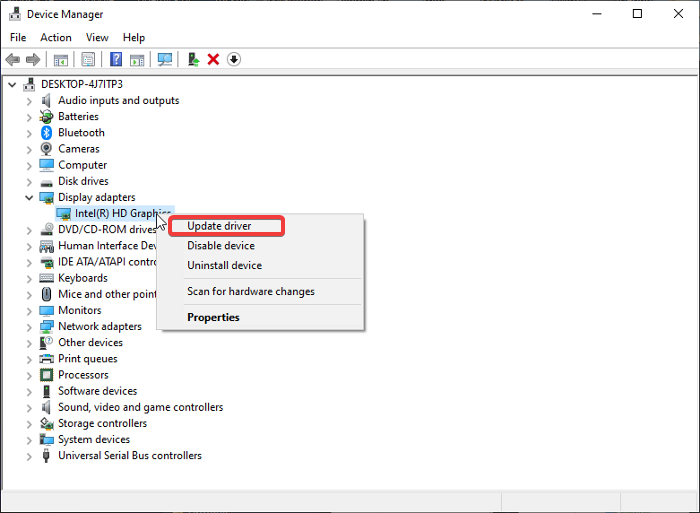Open Properties from the context menu
This screenshot has height=513, width=700.
pos(213,318)
